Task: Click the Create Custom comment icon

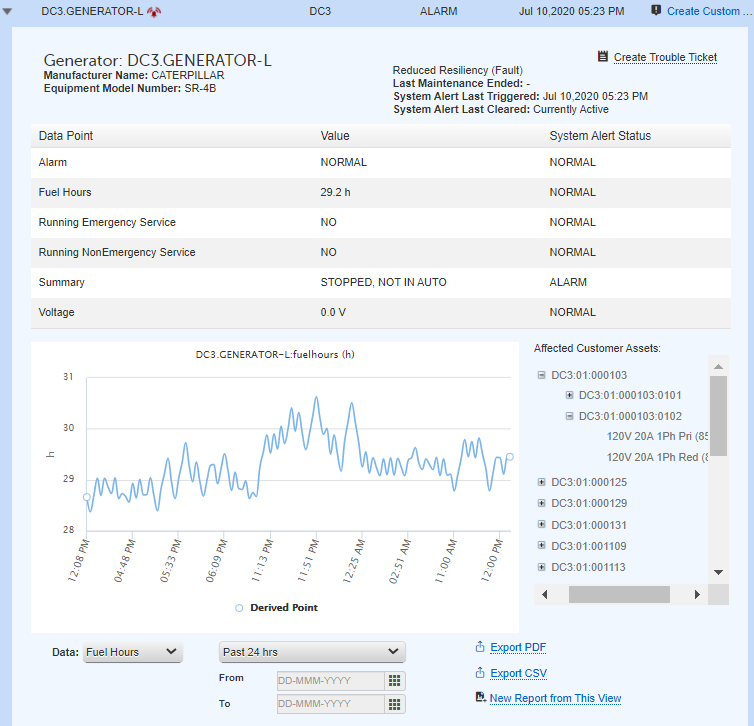Action: 656,11
